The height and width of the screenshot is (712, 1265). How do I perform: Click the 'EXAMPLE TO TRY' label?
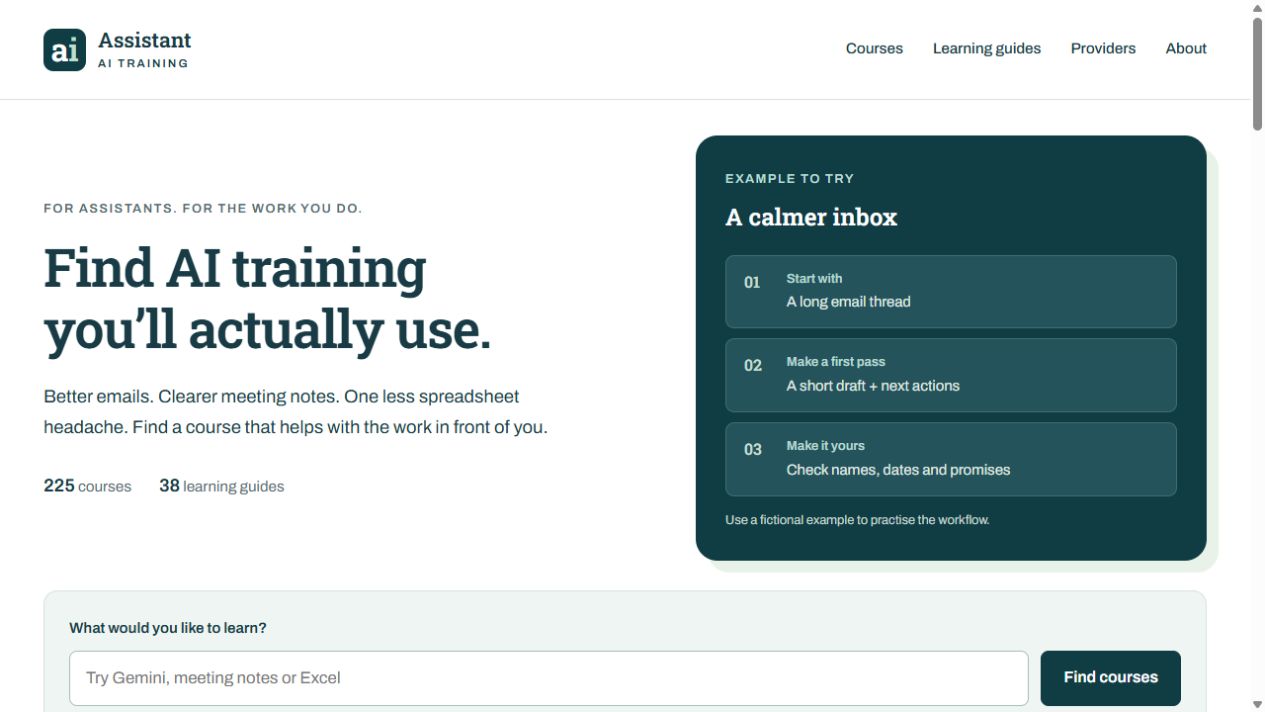pyautogui.click(x=789, y=179)
